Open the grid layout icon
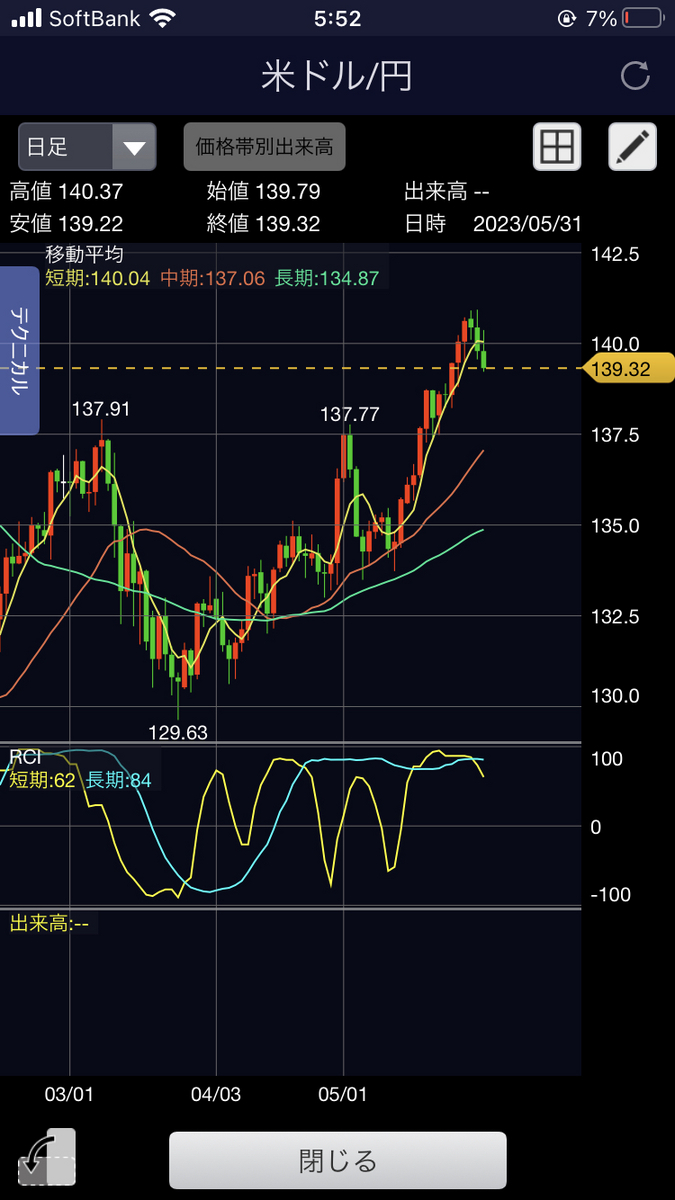Viewport: 675px width, 1200px height. pos(556,148)
